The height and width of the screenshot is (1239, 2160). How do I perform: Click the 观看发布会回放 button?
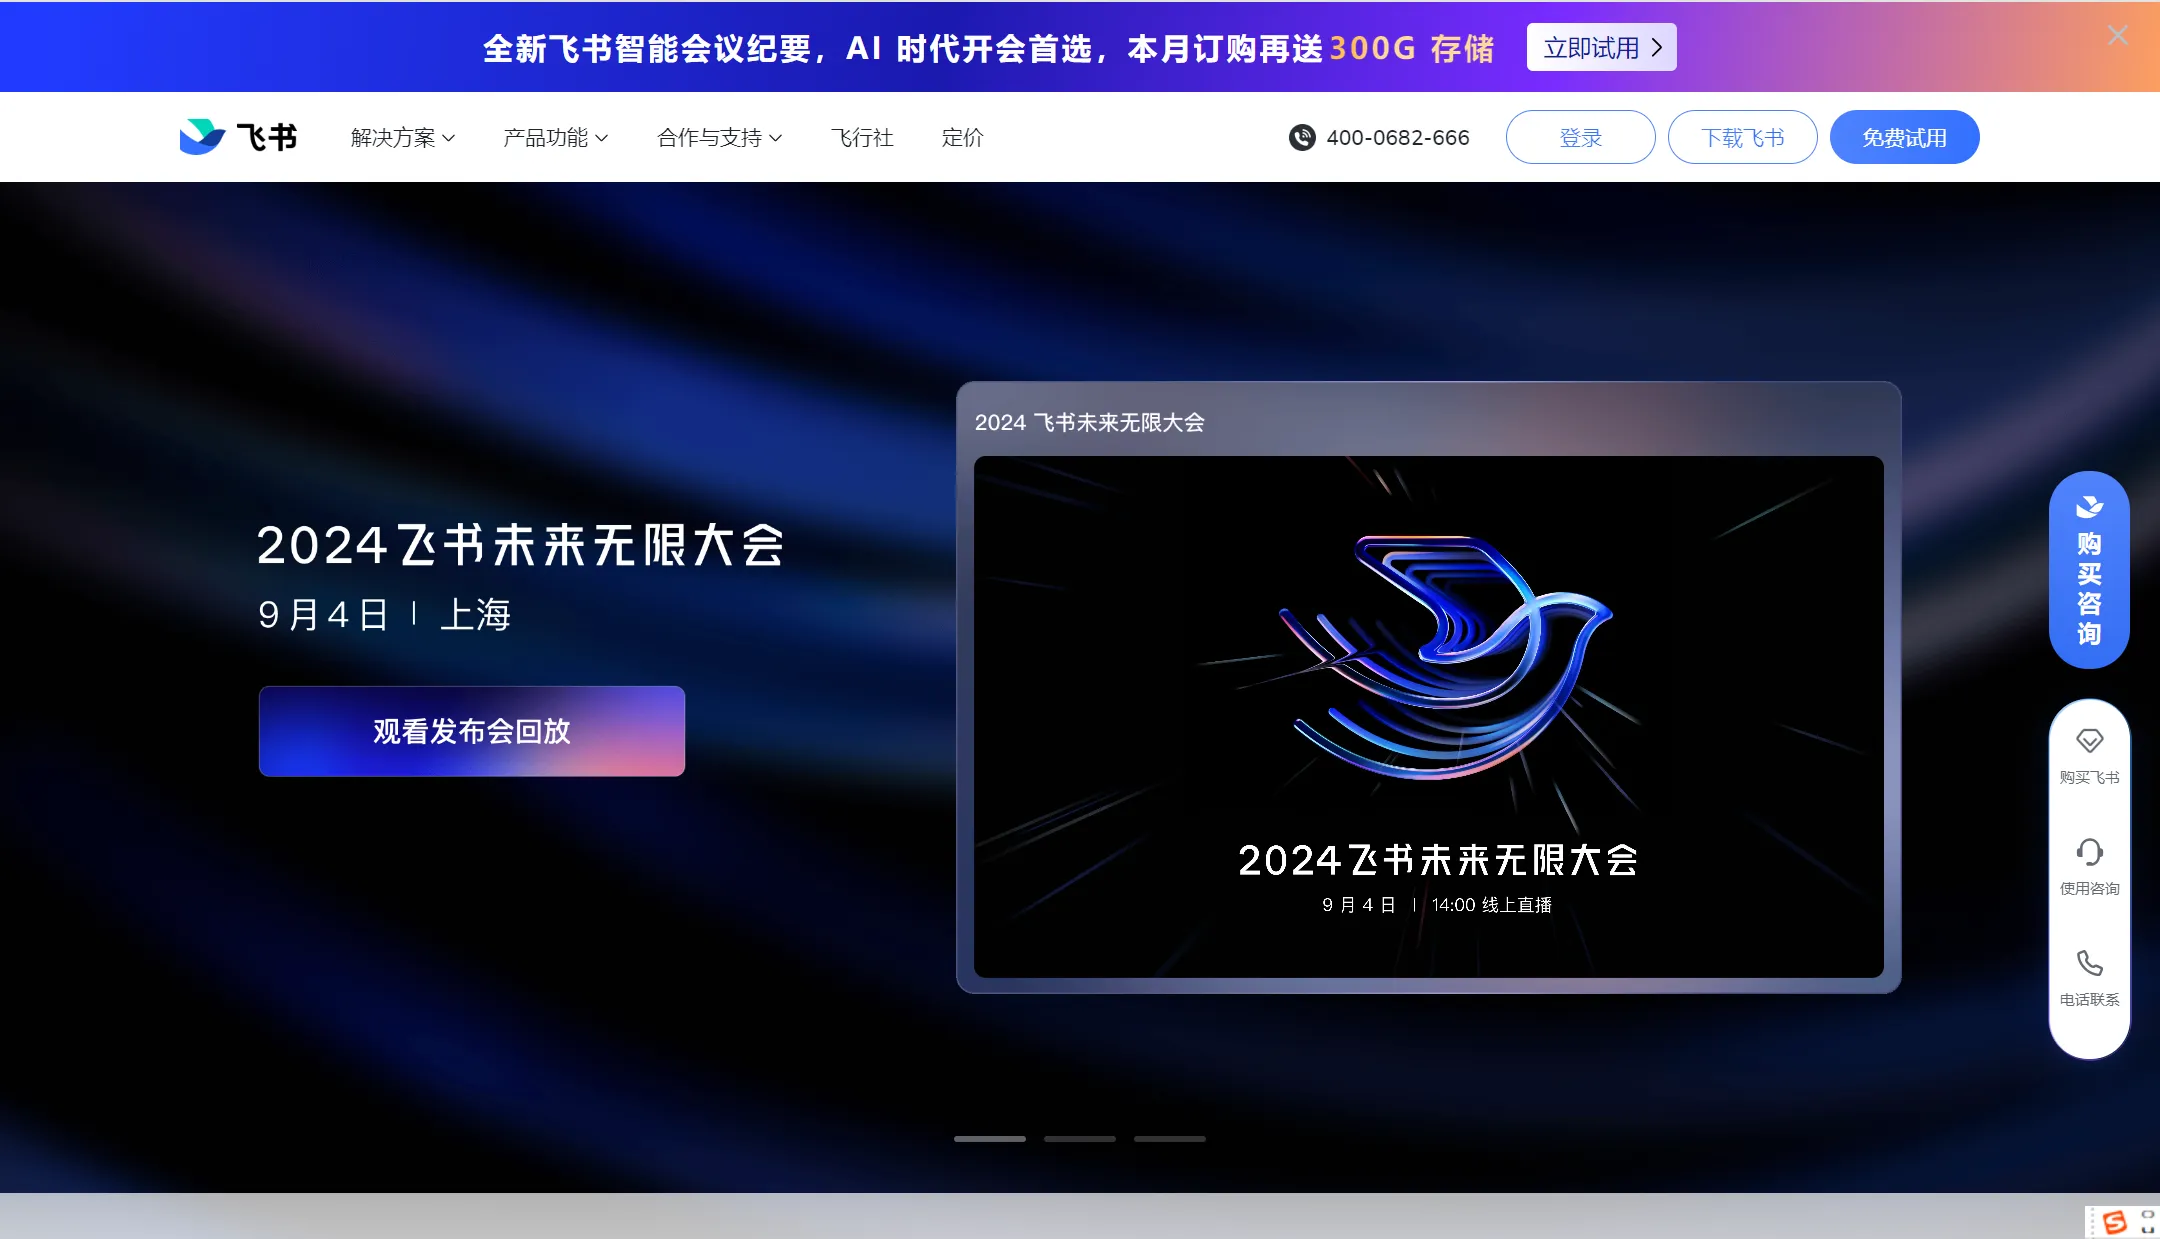point(472,731)
